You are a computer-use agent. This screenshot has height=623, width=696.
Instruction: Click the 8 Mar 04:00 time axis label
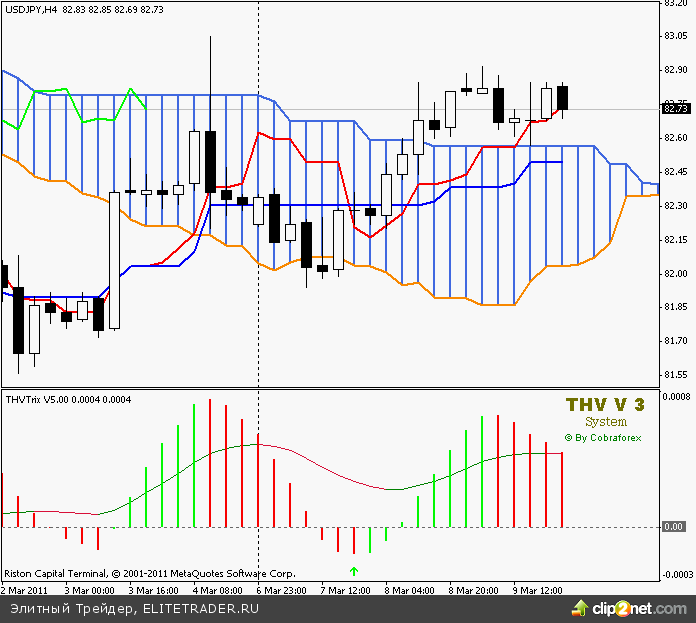point(408,590)
